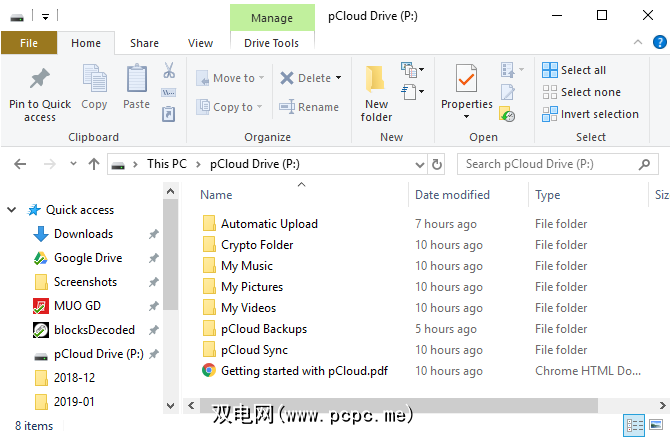This screenshot has height=438, width=670.
Task: Go forward with the Forward arrow
Action: pos(50,164)
